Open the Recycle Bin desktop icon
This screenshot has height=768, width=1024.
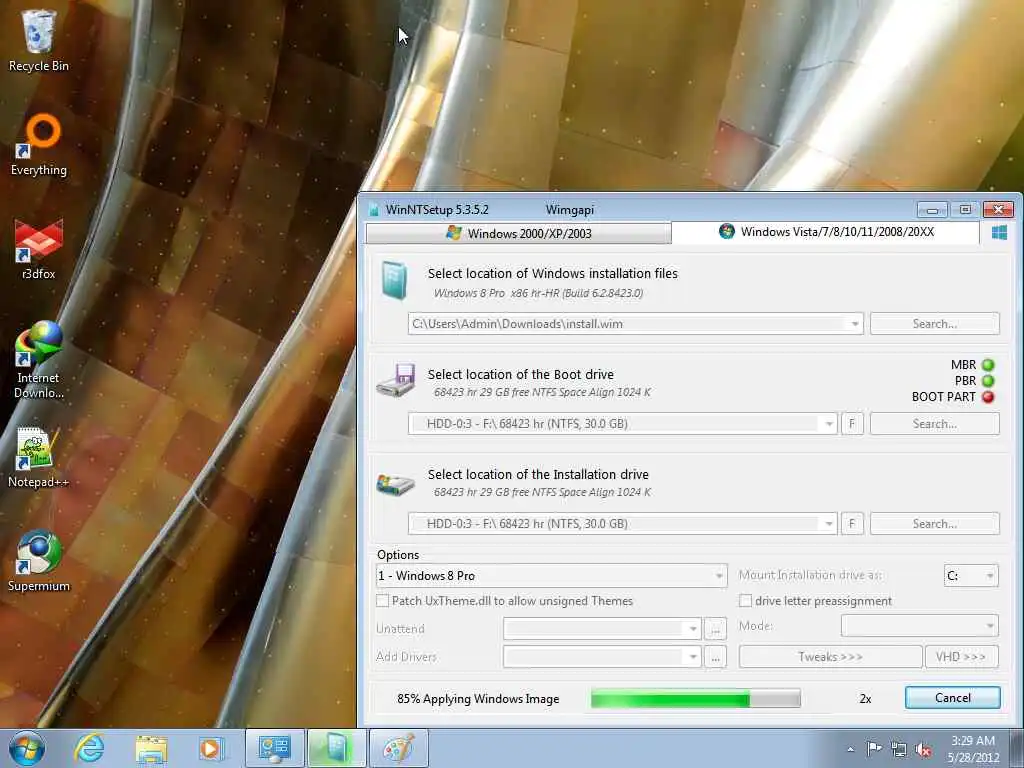click(39, 40)
